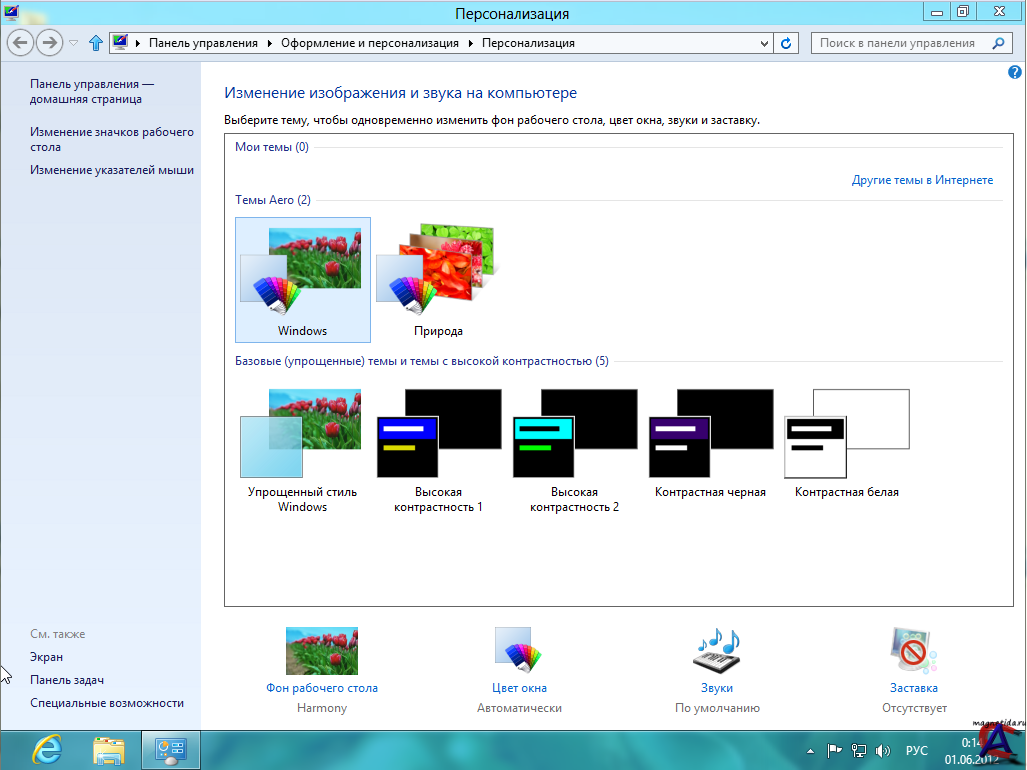1027x770 pixels.
Task: Open 'Панель управления — домашняя страница' link
Action: click(92, 92)
